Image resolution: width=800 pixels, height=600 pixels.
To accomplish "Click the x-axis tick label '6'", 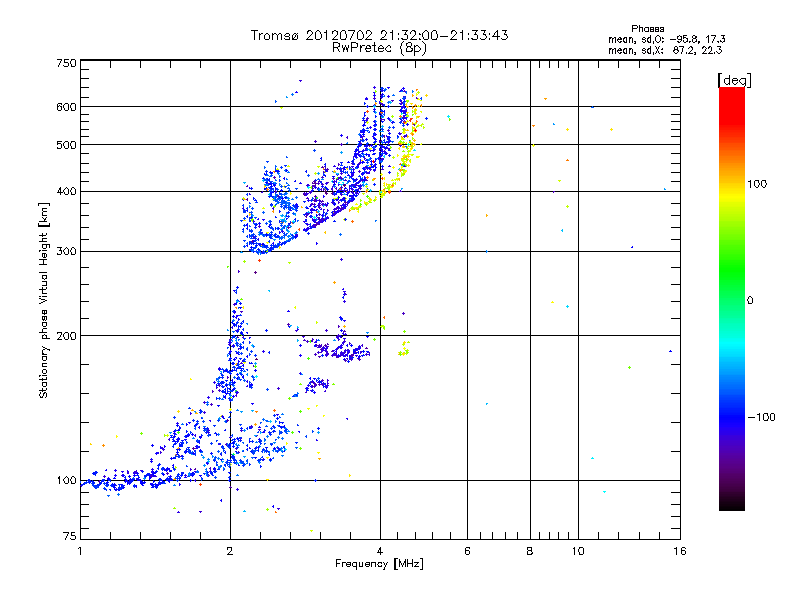I will point(467,551).
